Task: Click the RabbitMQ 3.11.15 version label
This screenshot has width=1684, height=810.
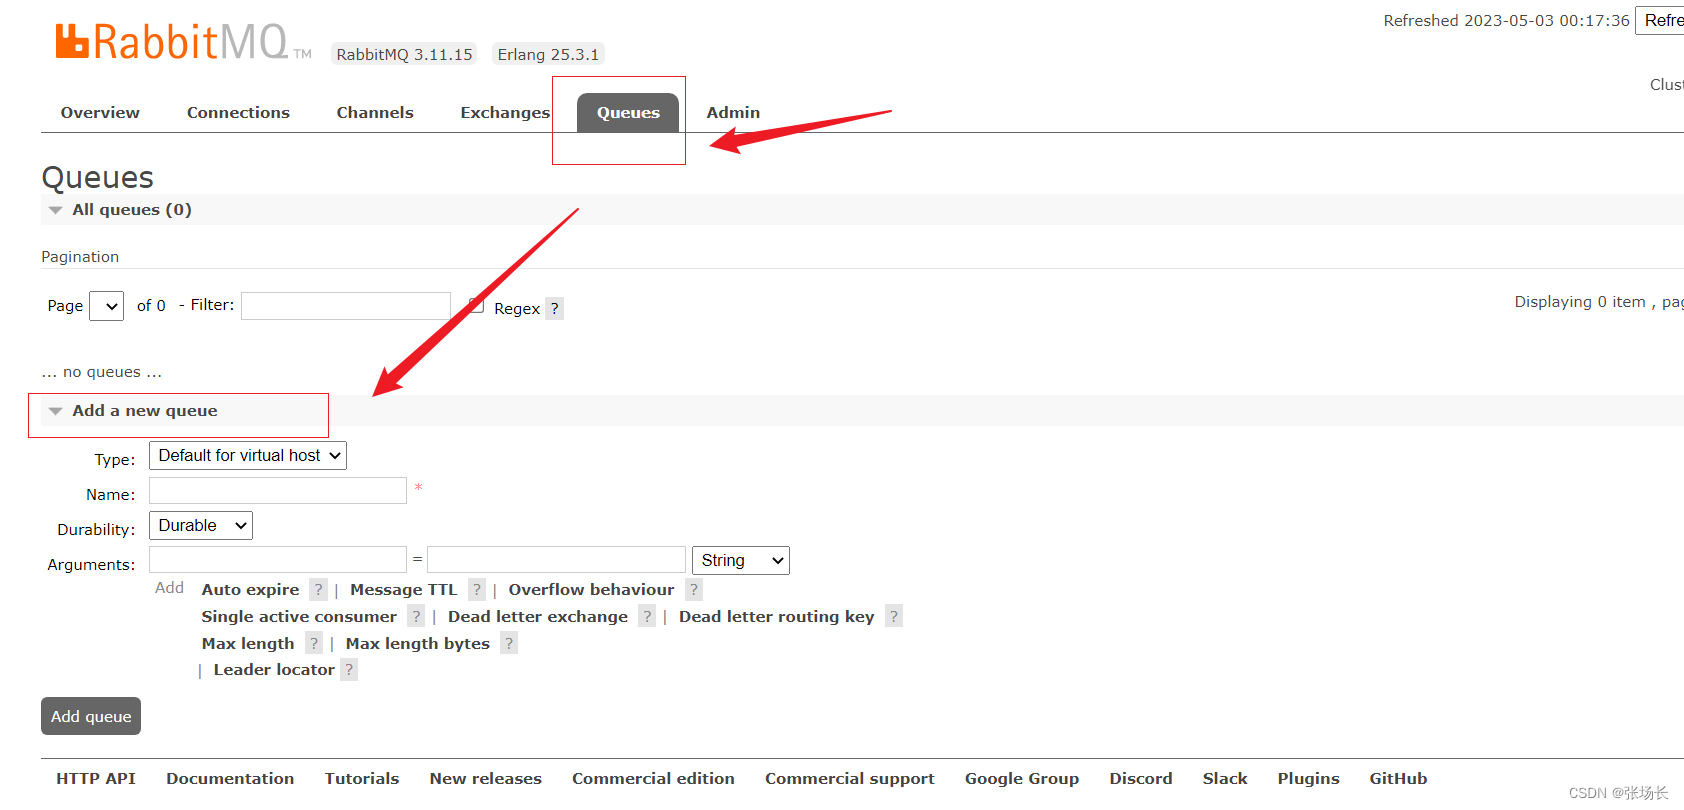Action: (x=404, y=54)
